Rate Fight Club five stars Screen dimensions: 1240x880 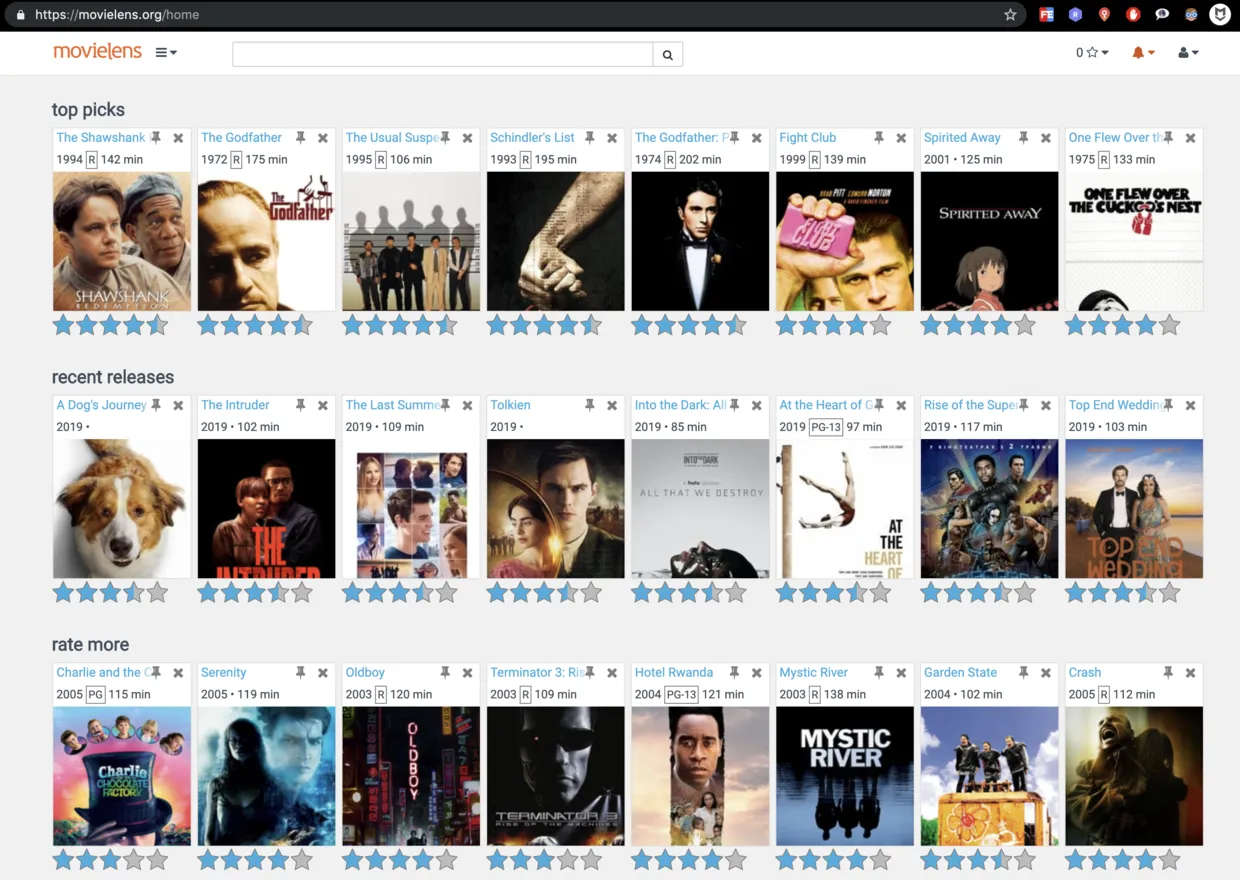tap(879, 325)
